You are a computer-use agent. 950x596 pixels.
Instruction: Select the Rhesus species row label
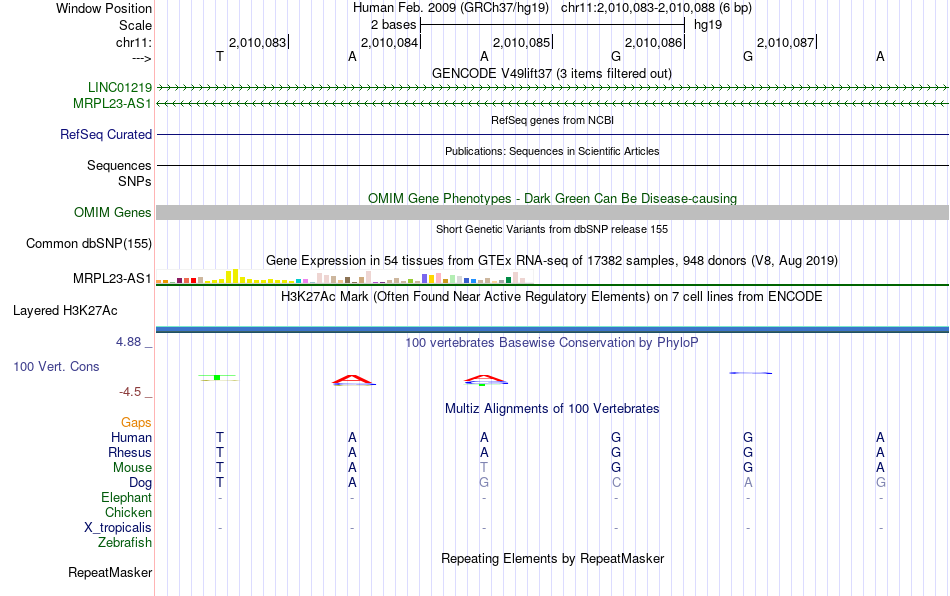(130, 452)
